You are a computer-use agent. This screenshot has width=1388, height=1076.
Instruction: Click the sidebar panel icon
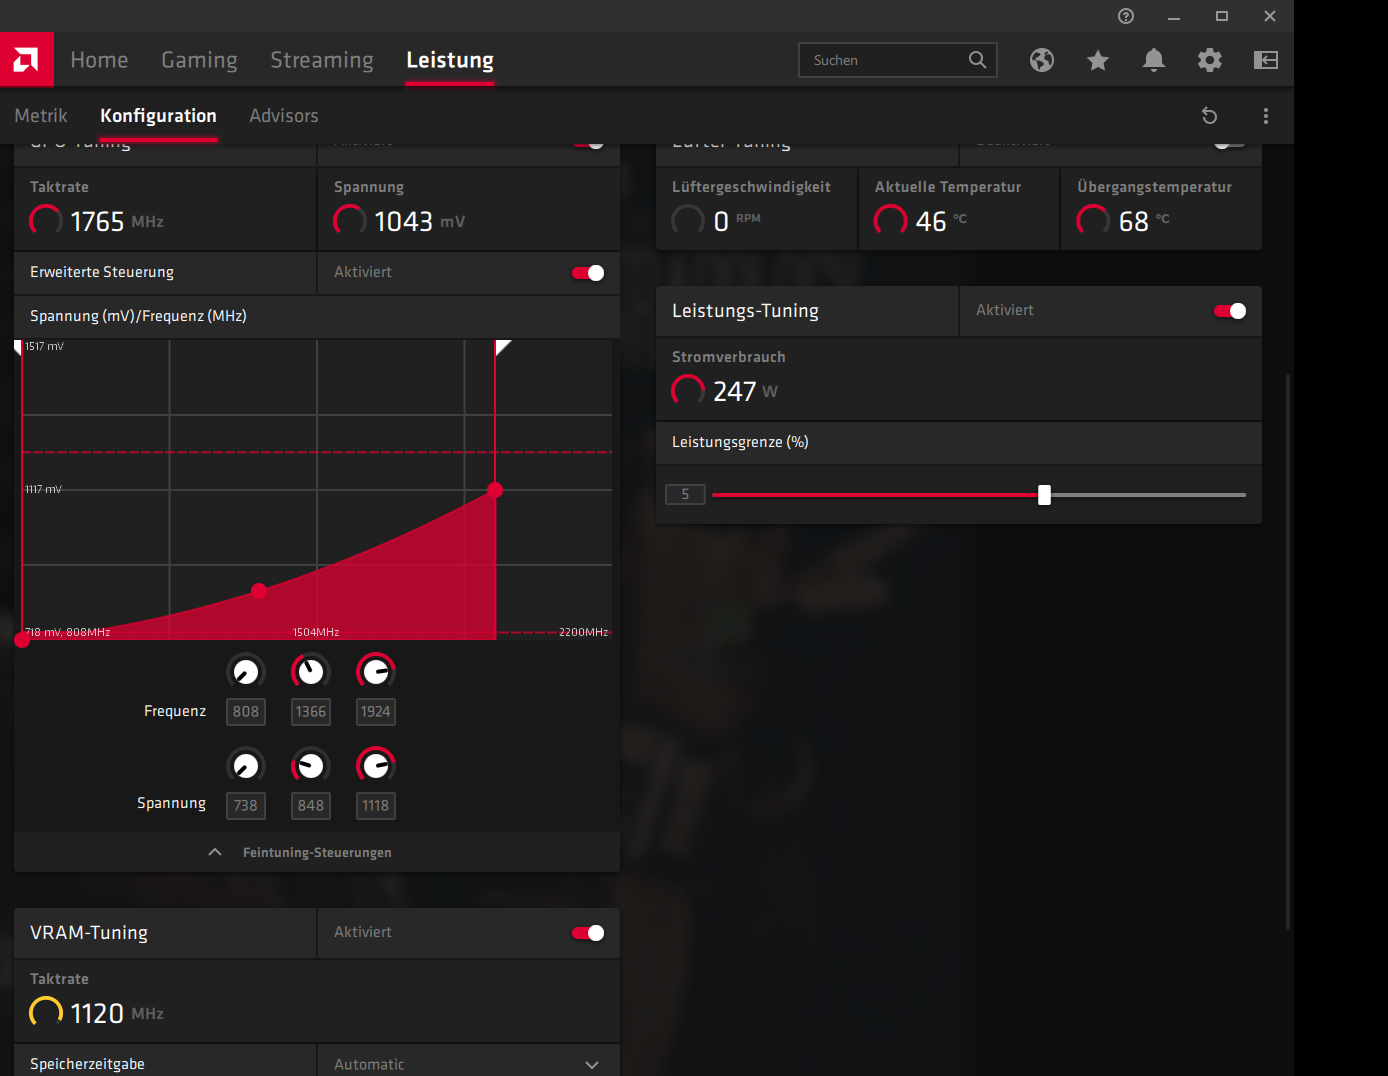[1265, 60]
